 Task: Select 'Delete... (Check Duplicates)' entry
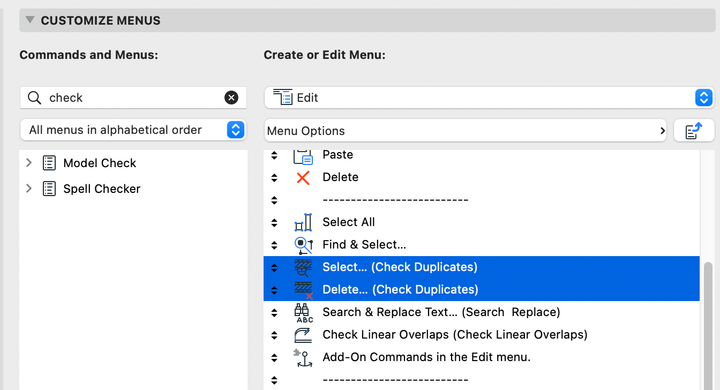pyautogui.click(x=400, y=289)
